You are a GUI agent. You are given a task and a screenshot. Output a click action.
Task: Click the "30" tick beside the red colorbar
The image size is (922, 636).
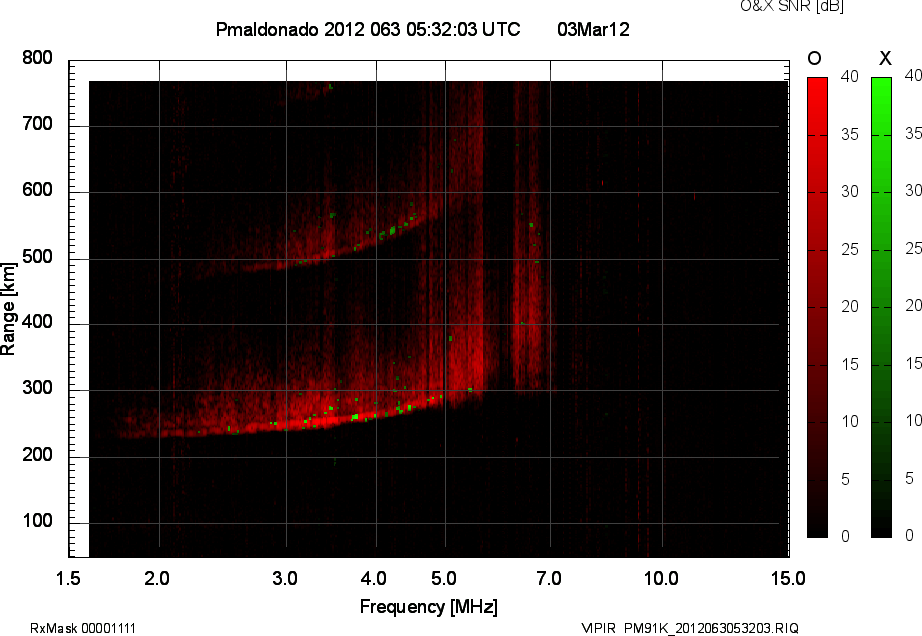pos(850,192)
